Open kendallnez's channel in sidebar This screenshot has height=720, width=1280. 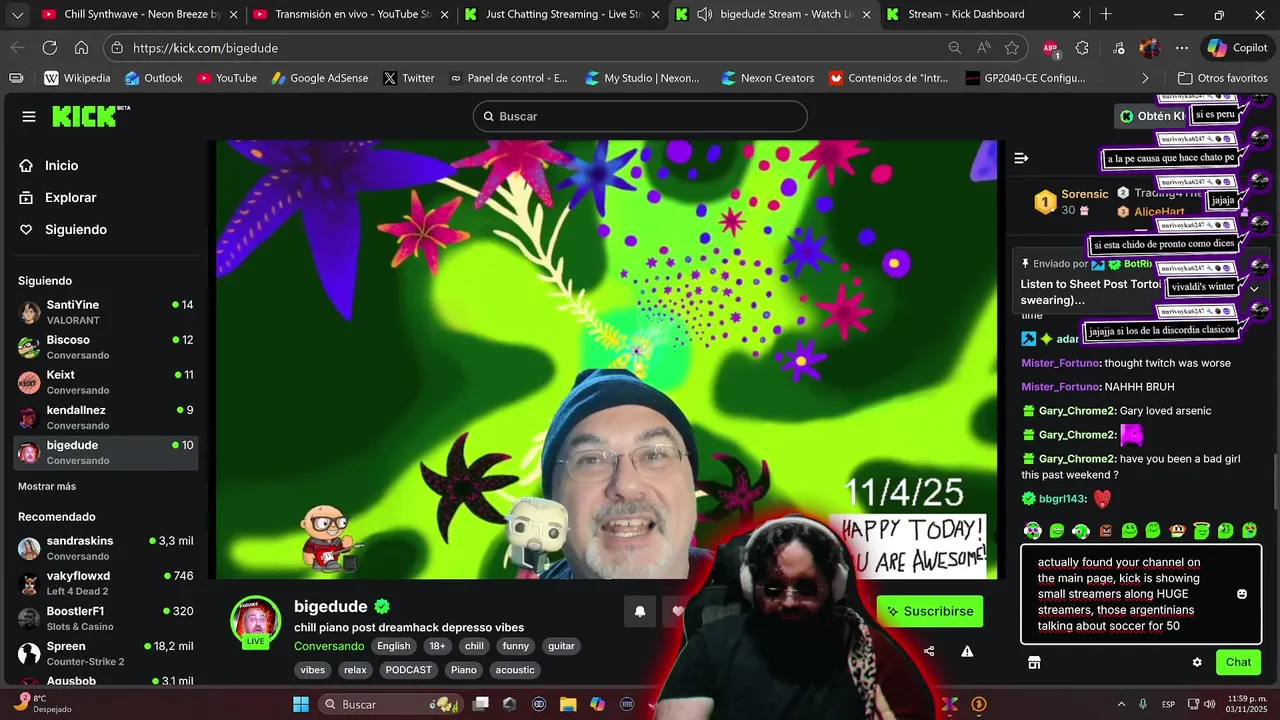tap(106, 417)
